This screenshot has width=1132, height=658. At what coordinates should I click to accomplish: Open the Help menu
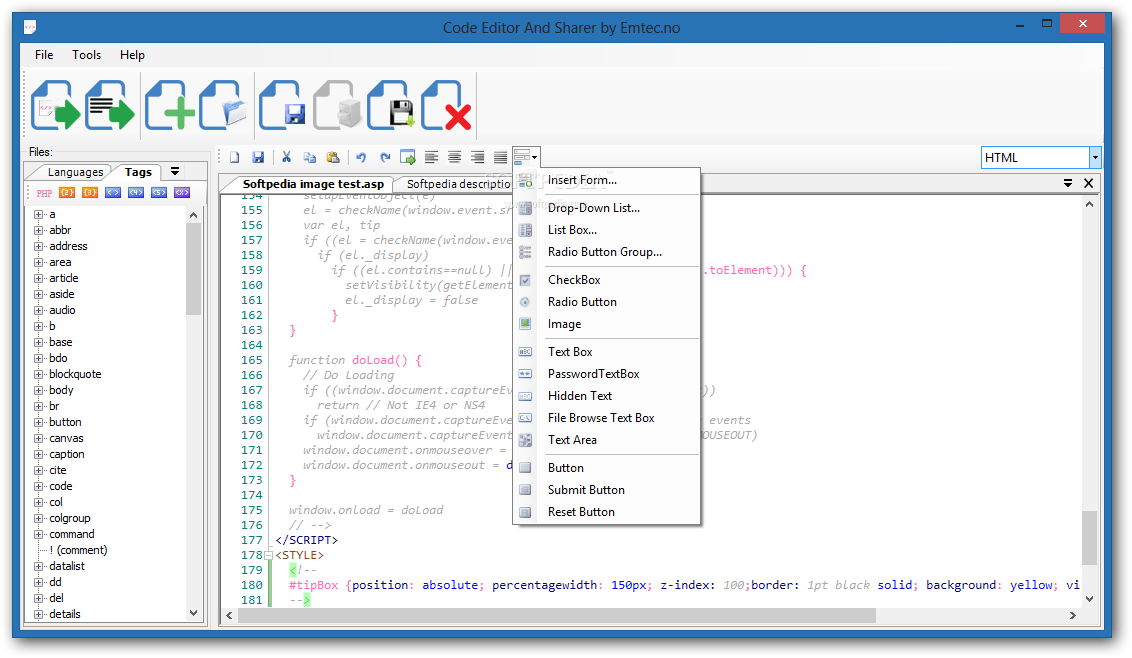tap(132, 55)
